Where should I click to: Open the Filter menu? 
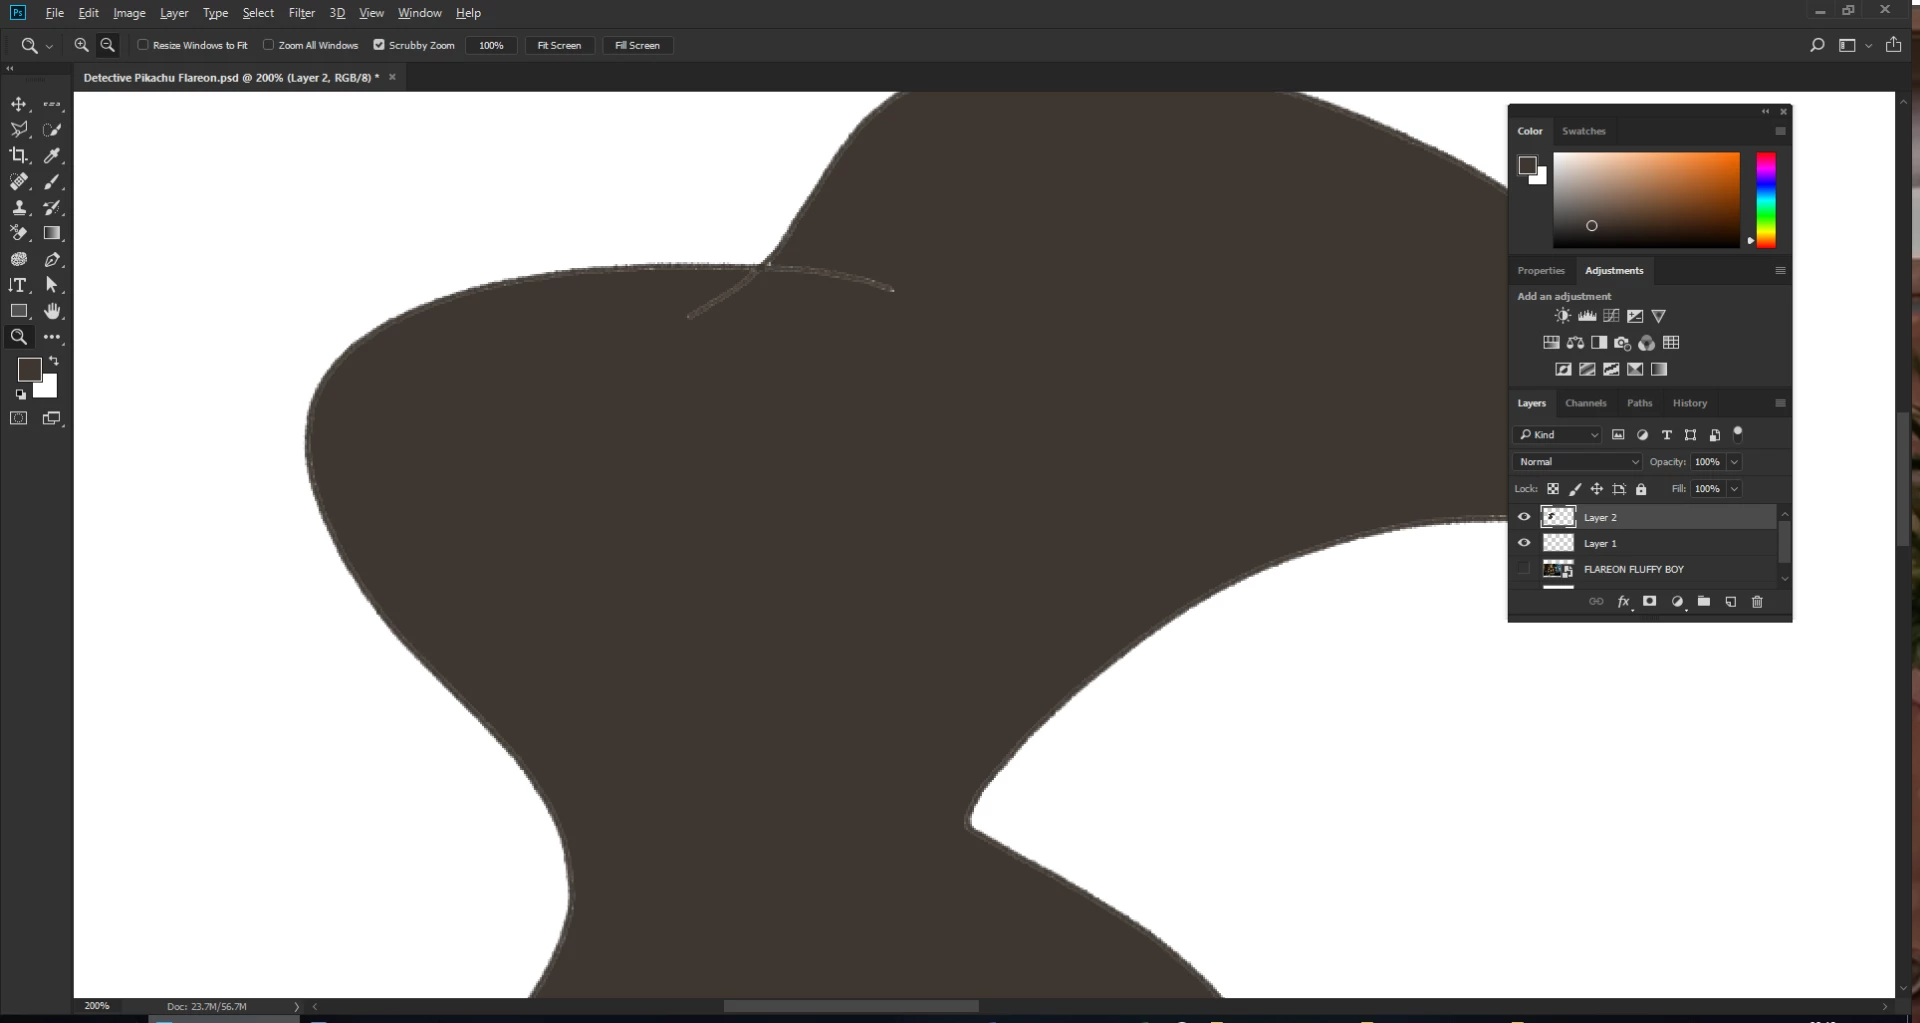[301, 13]
